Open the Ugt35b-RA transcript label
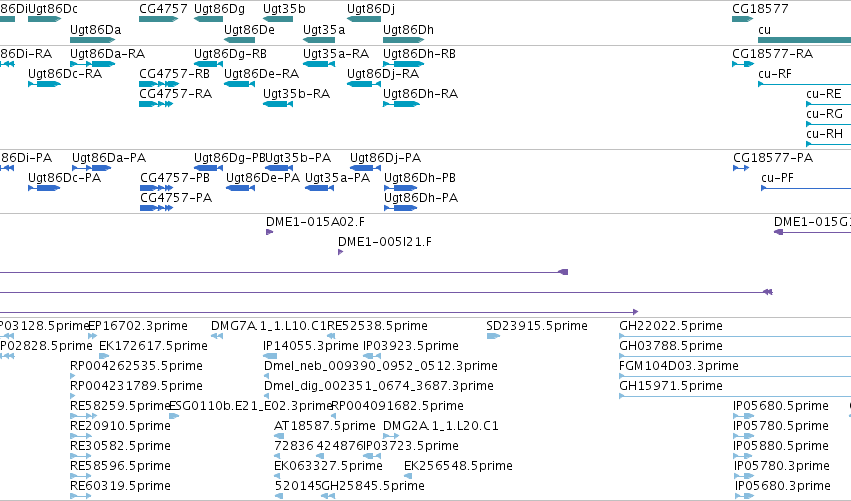 (x=296, y=93)
